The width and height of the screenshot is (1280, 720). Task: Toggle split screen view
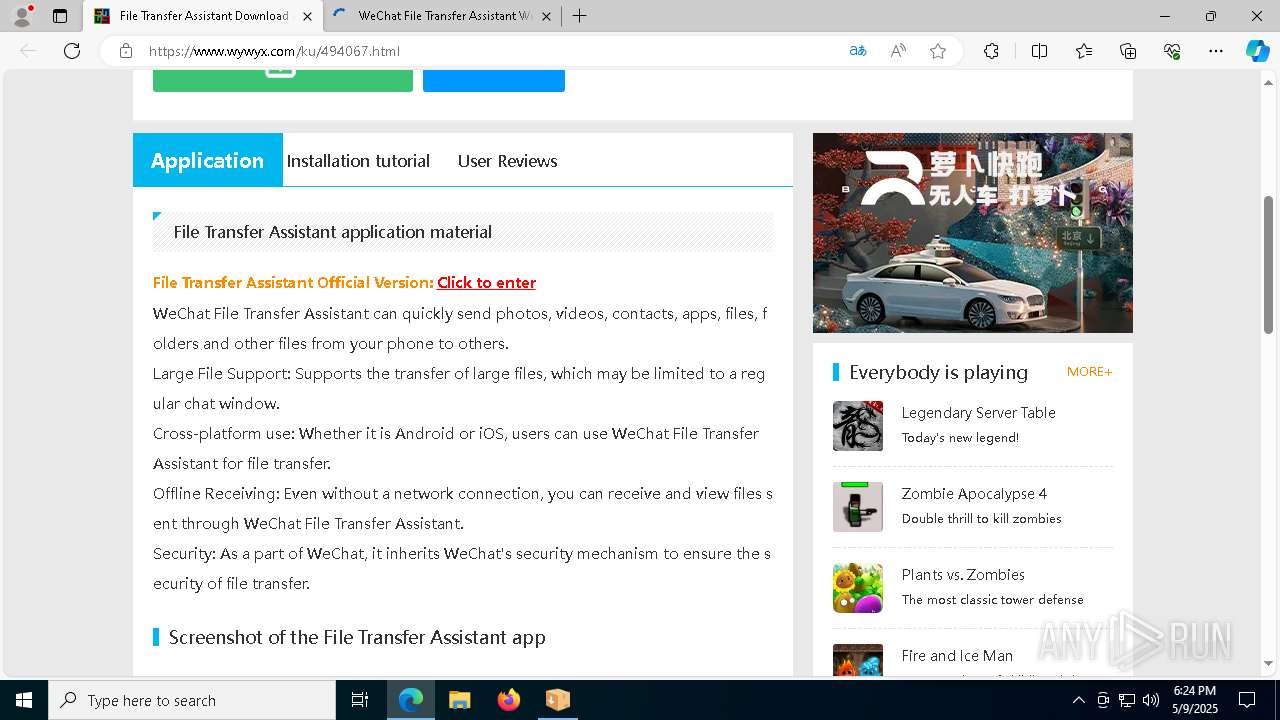pos(1039,51)
